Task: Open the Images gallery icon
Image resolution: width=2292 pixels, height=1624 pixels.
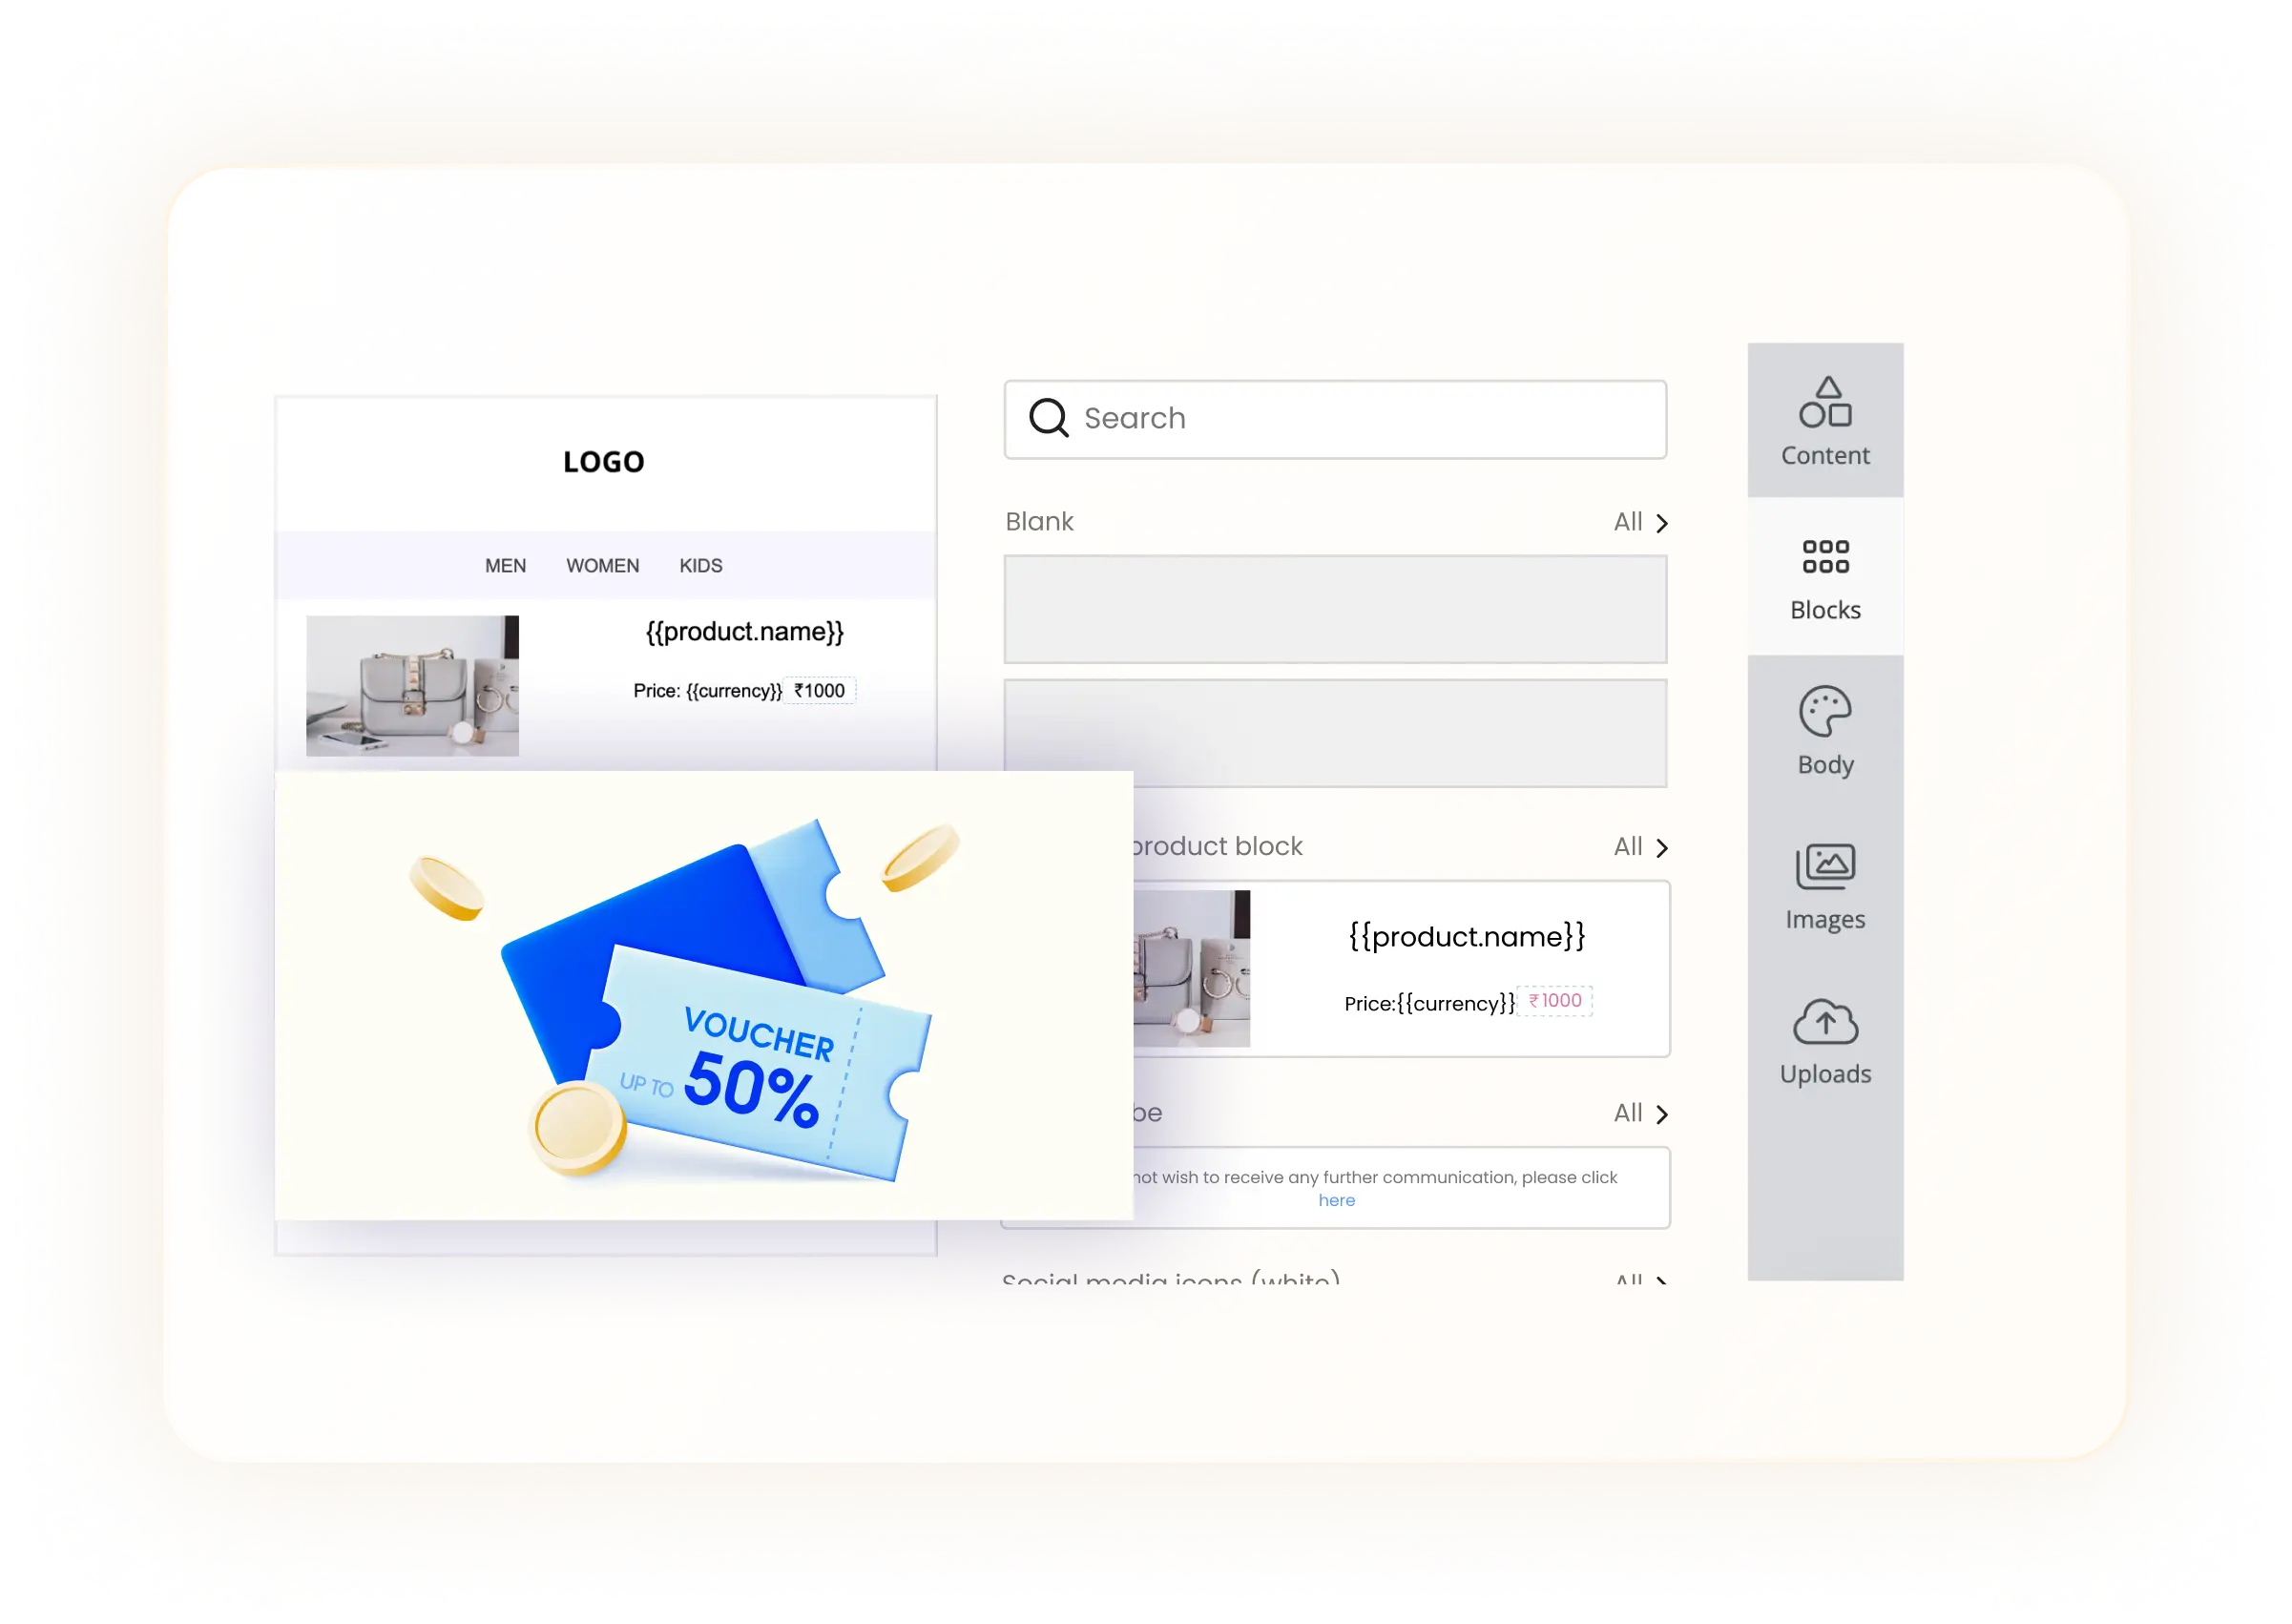Action: click(x=1825, y=866)
